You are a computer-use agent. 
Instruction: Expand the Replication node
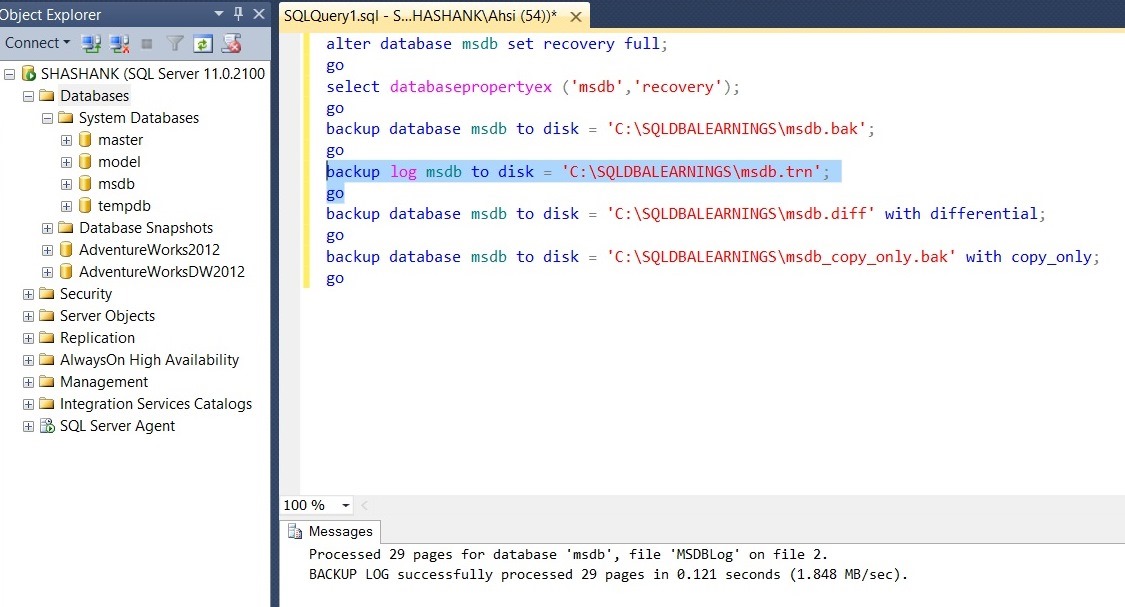click(x=28, y=339)
